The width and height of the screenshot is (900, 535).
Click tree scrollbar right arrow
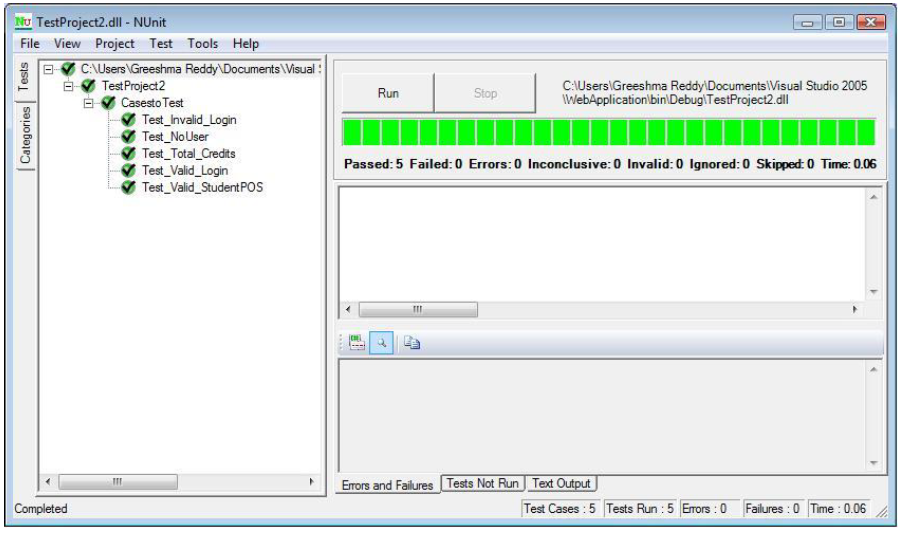(x=312, y=482)
